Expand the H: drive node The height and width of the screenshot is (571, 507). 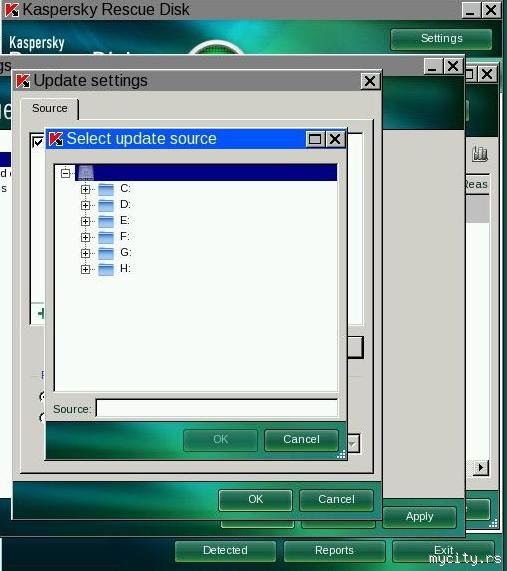pyautogui.click(x=85, y=269)
